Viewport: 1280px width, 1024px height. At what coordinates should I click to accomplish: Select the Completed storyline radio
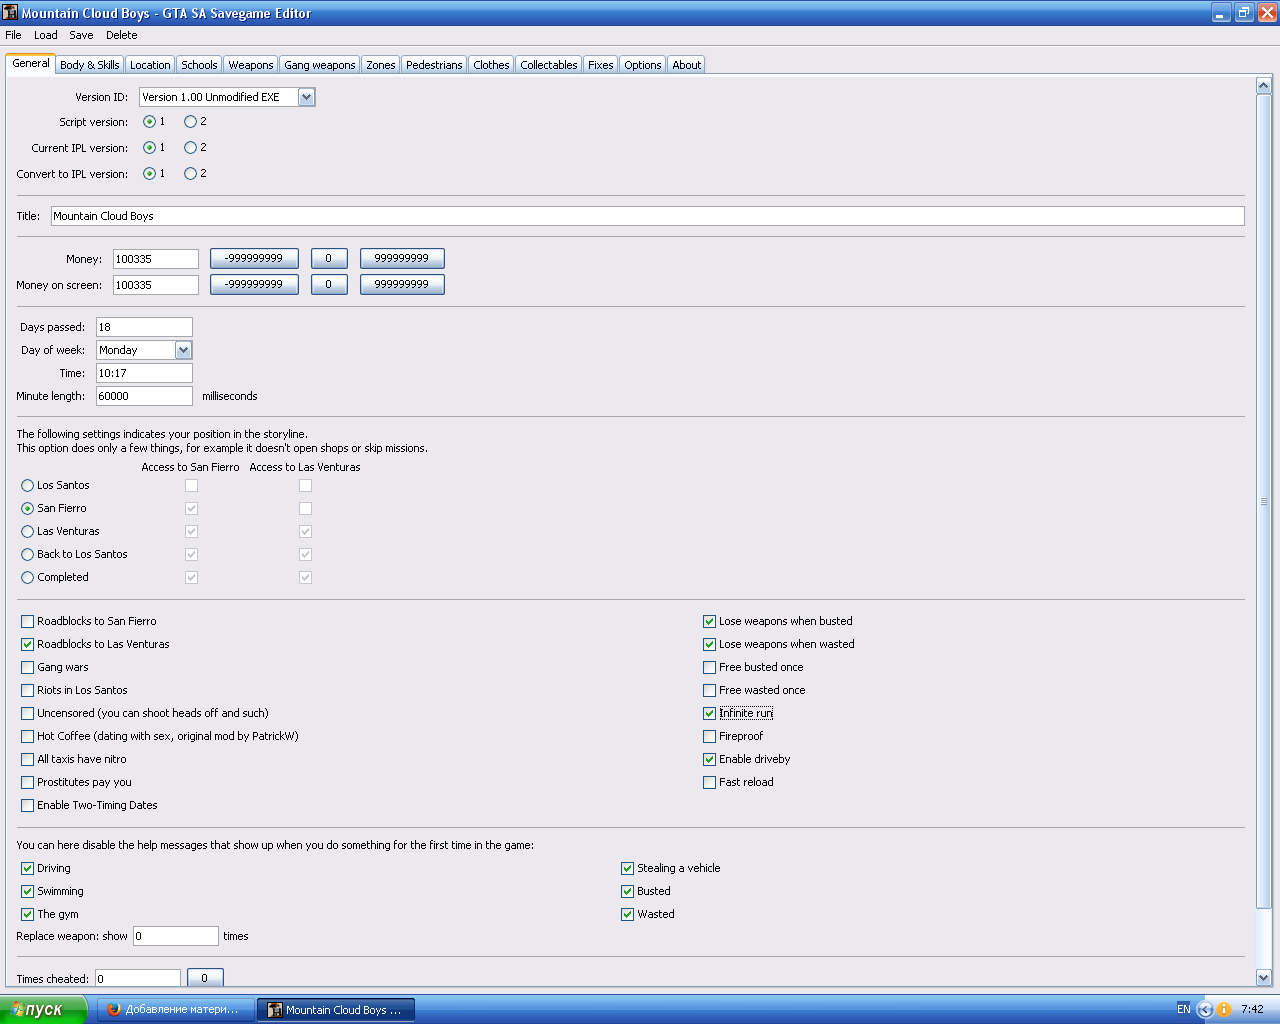click(28, 578)
